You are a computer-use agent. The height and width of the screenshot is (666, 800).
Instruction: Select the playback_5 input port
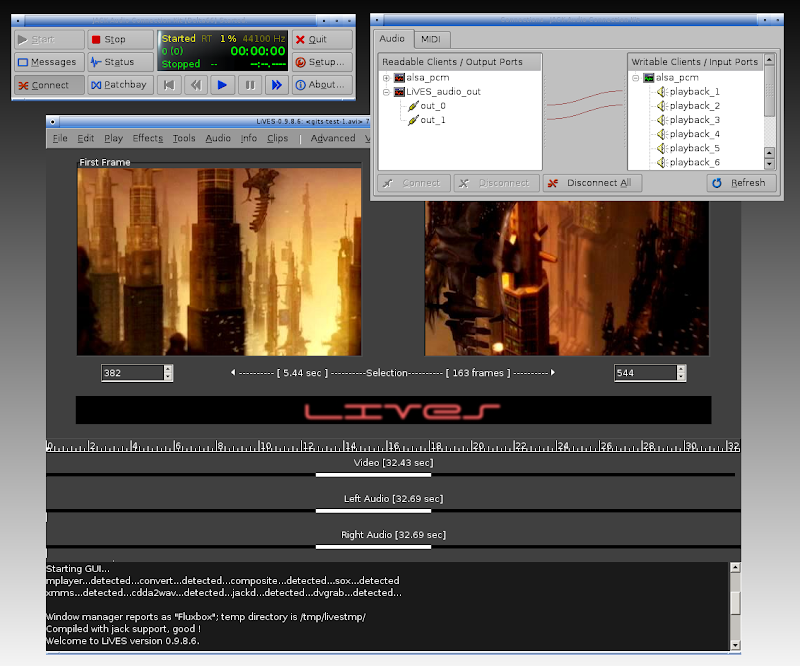click(x=688, y=148)
